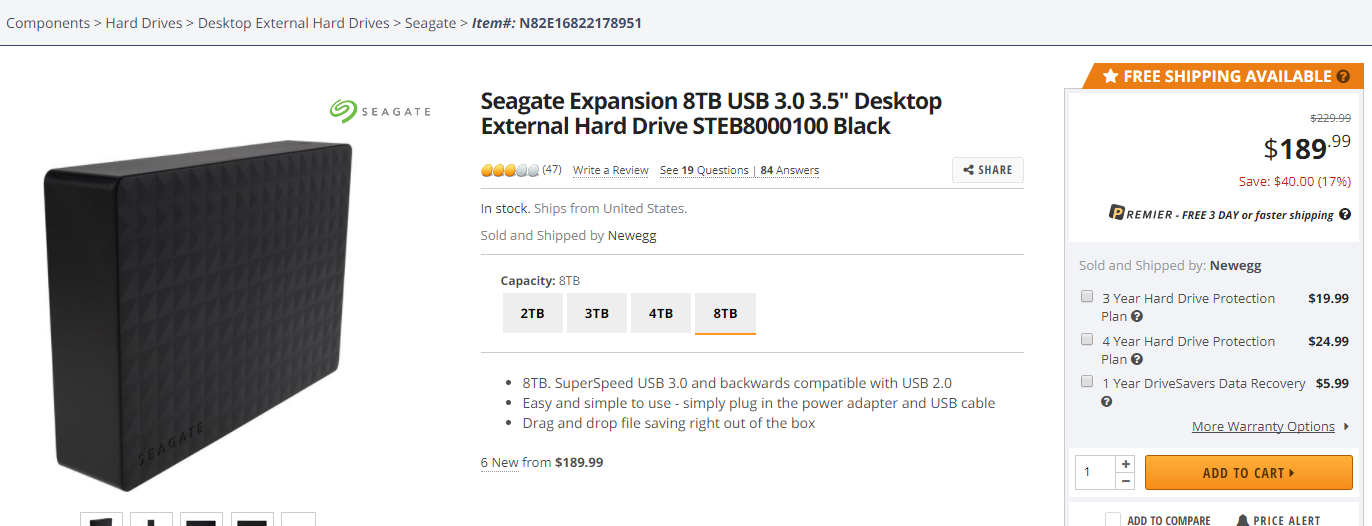Open help for 4 Year Protection Plan
Image resolution: width=1372 pixels, height=526 pixels.
(1137, 359)
